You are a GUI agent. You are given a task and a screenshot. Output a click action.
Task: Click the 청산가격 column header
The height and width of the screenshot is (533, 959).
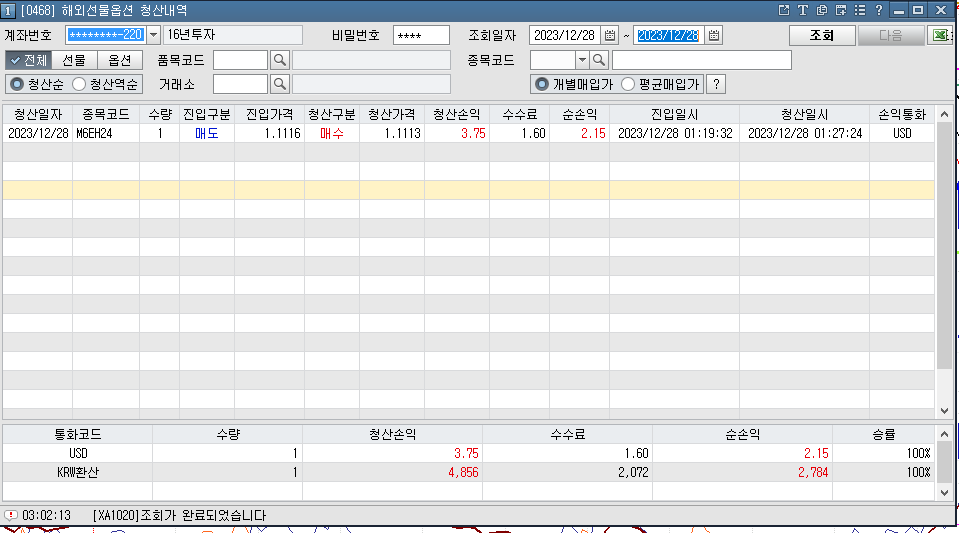tap(391, 114)
